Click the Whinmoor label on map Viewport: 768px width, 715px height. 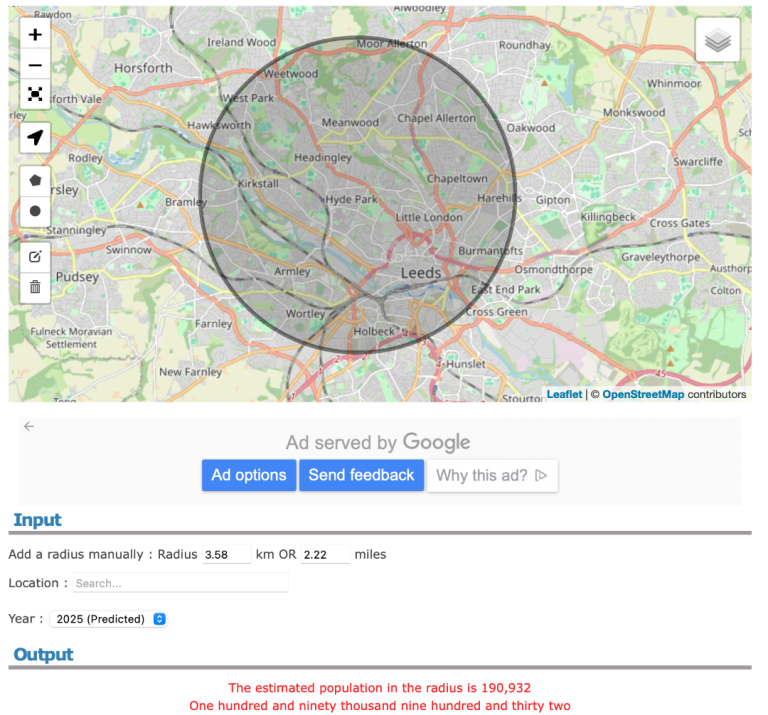[674, 84]
